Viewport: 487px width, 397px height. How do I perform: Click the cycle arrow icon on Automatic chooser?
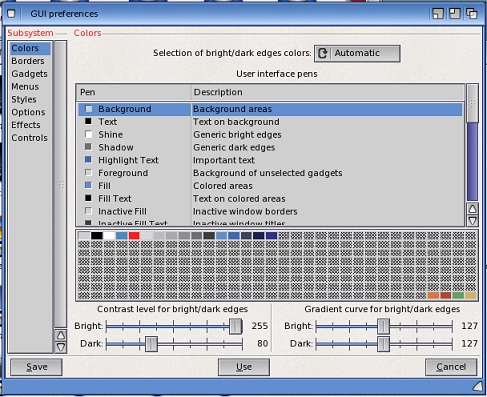[322, 53]
